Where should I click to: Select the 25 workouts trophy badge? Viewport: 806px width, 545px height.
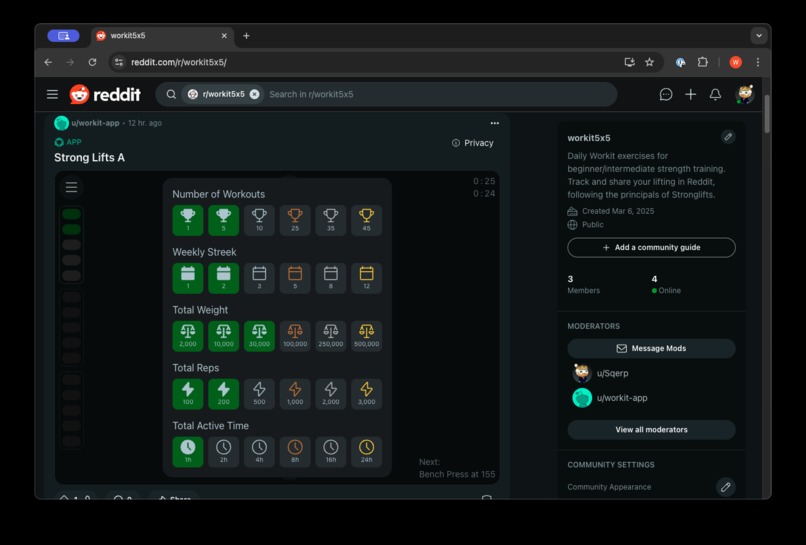pyautogui.click(x=295, y=220)
